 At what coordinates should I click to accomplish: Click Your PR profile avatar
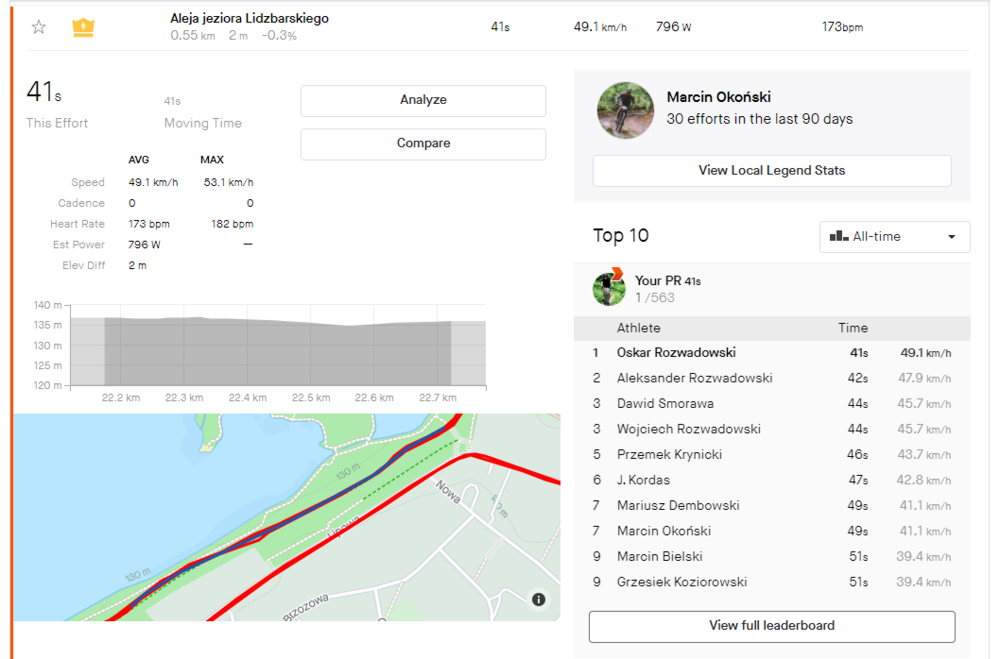608,288
